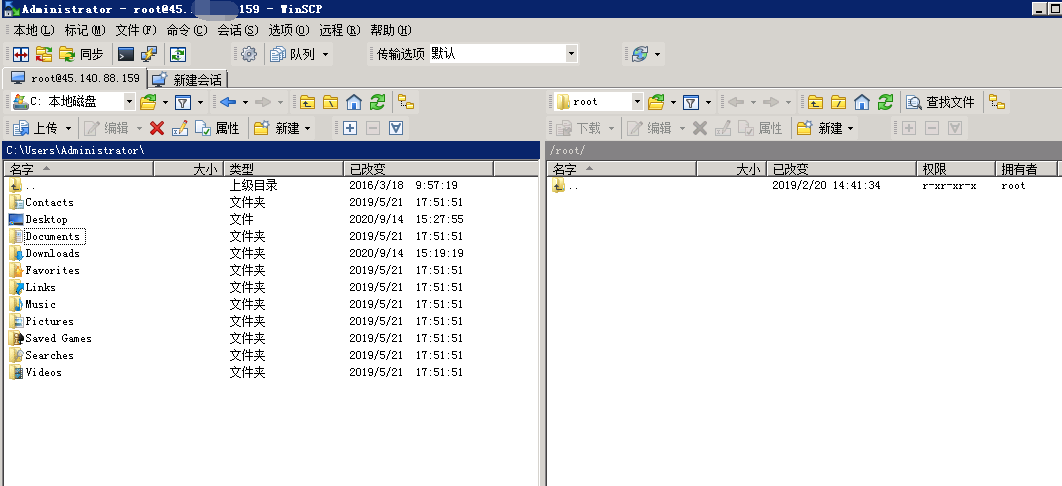Open the console terminal icon

(x=126, y=54)
